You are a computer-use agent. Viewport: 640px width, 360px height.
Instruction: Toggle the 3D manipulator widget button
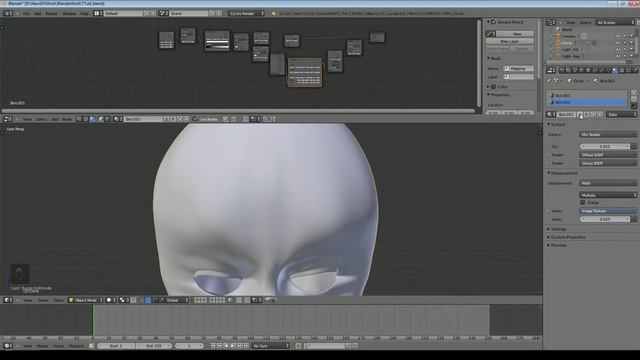pyautogui.click(x=148, y=300)
